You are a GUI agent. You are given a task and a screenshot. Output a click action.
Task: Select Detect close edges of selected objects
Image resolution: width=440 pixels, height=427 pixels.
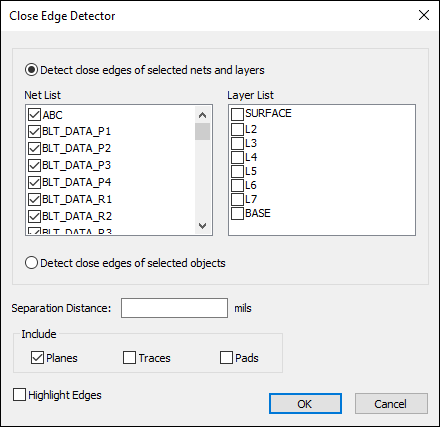[x=31, y=263]
